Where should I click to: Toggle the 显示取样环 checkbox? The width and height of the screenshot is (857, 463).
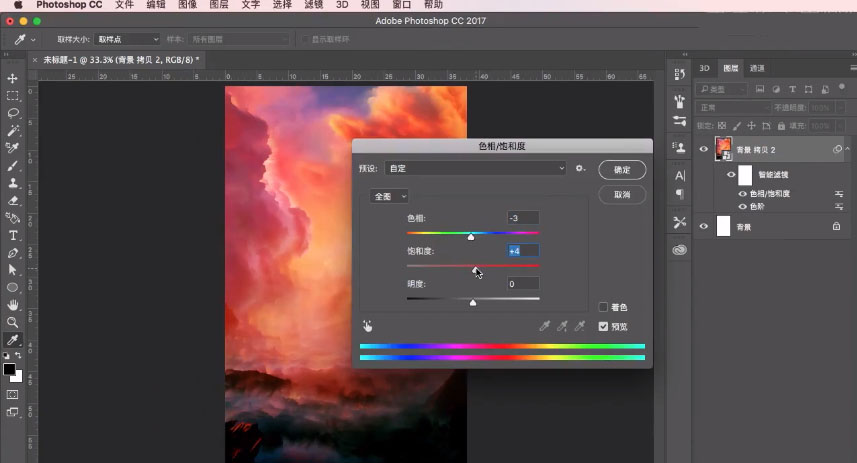click(x=306, y=39)
